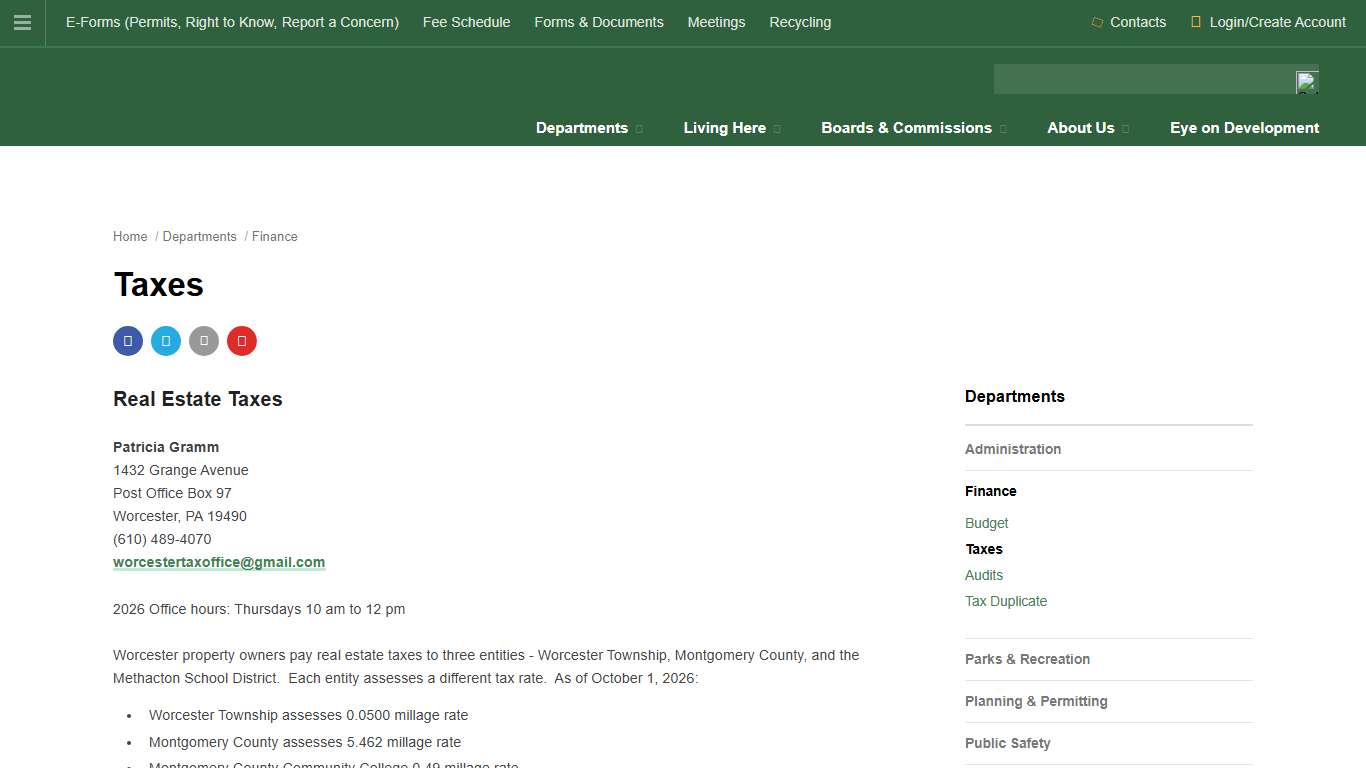Open the Budget page under Finance
The image size is (1366, 768).
[x=986, y=523]
